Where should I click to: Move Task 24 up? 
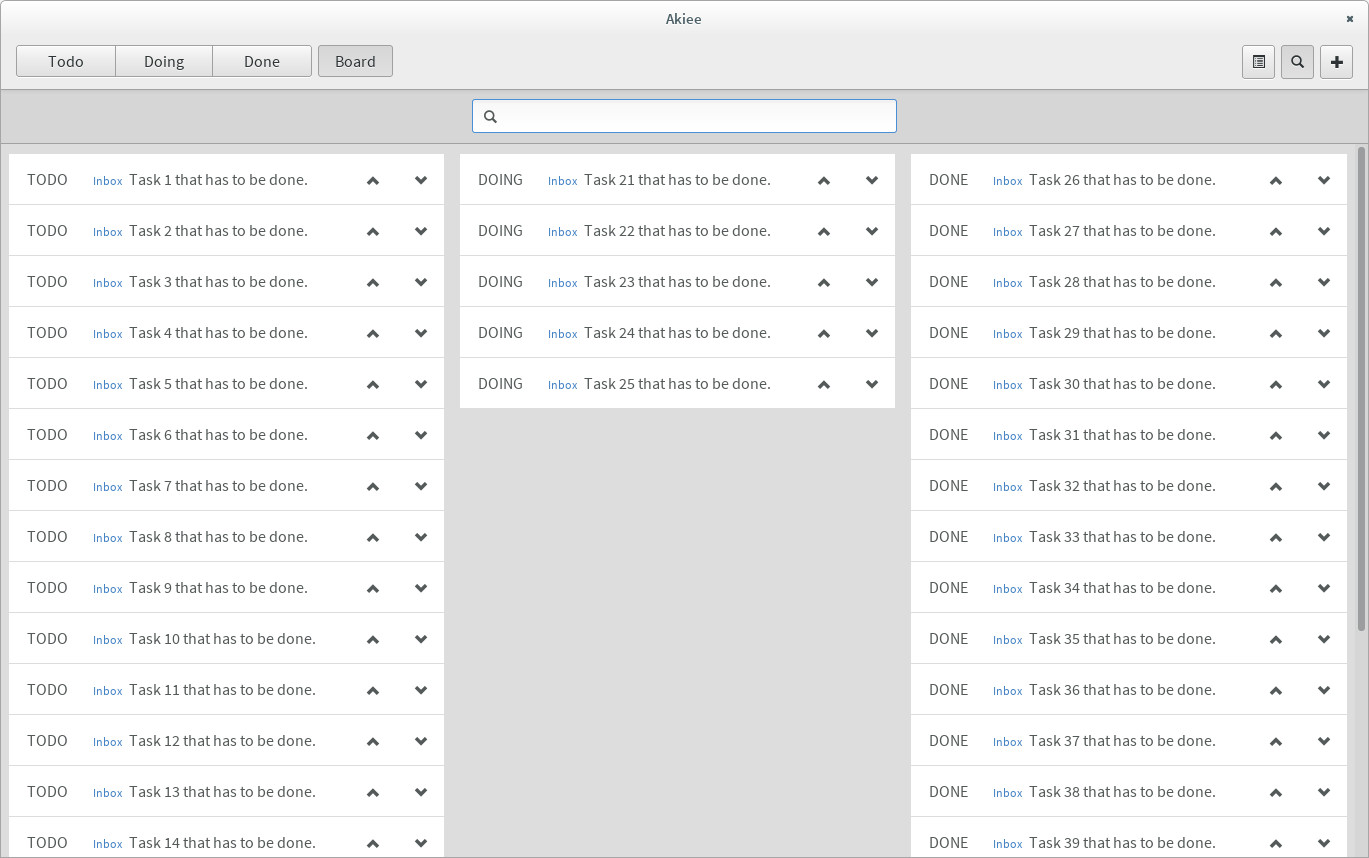pos(824,334)
